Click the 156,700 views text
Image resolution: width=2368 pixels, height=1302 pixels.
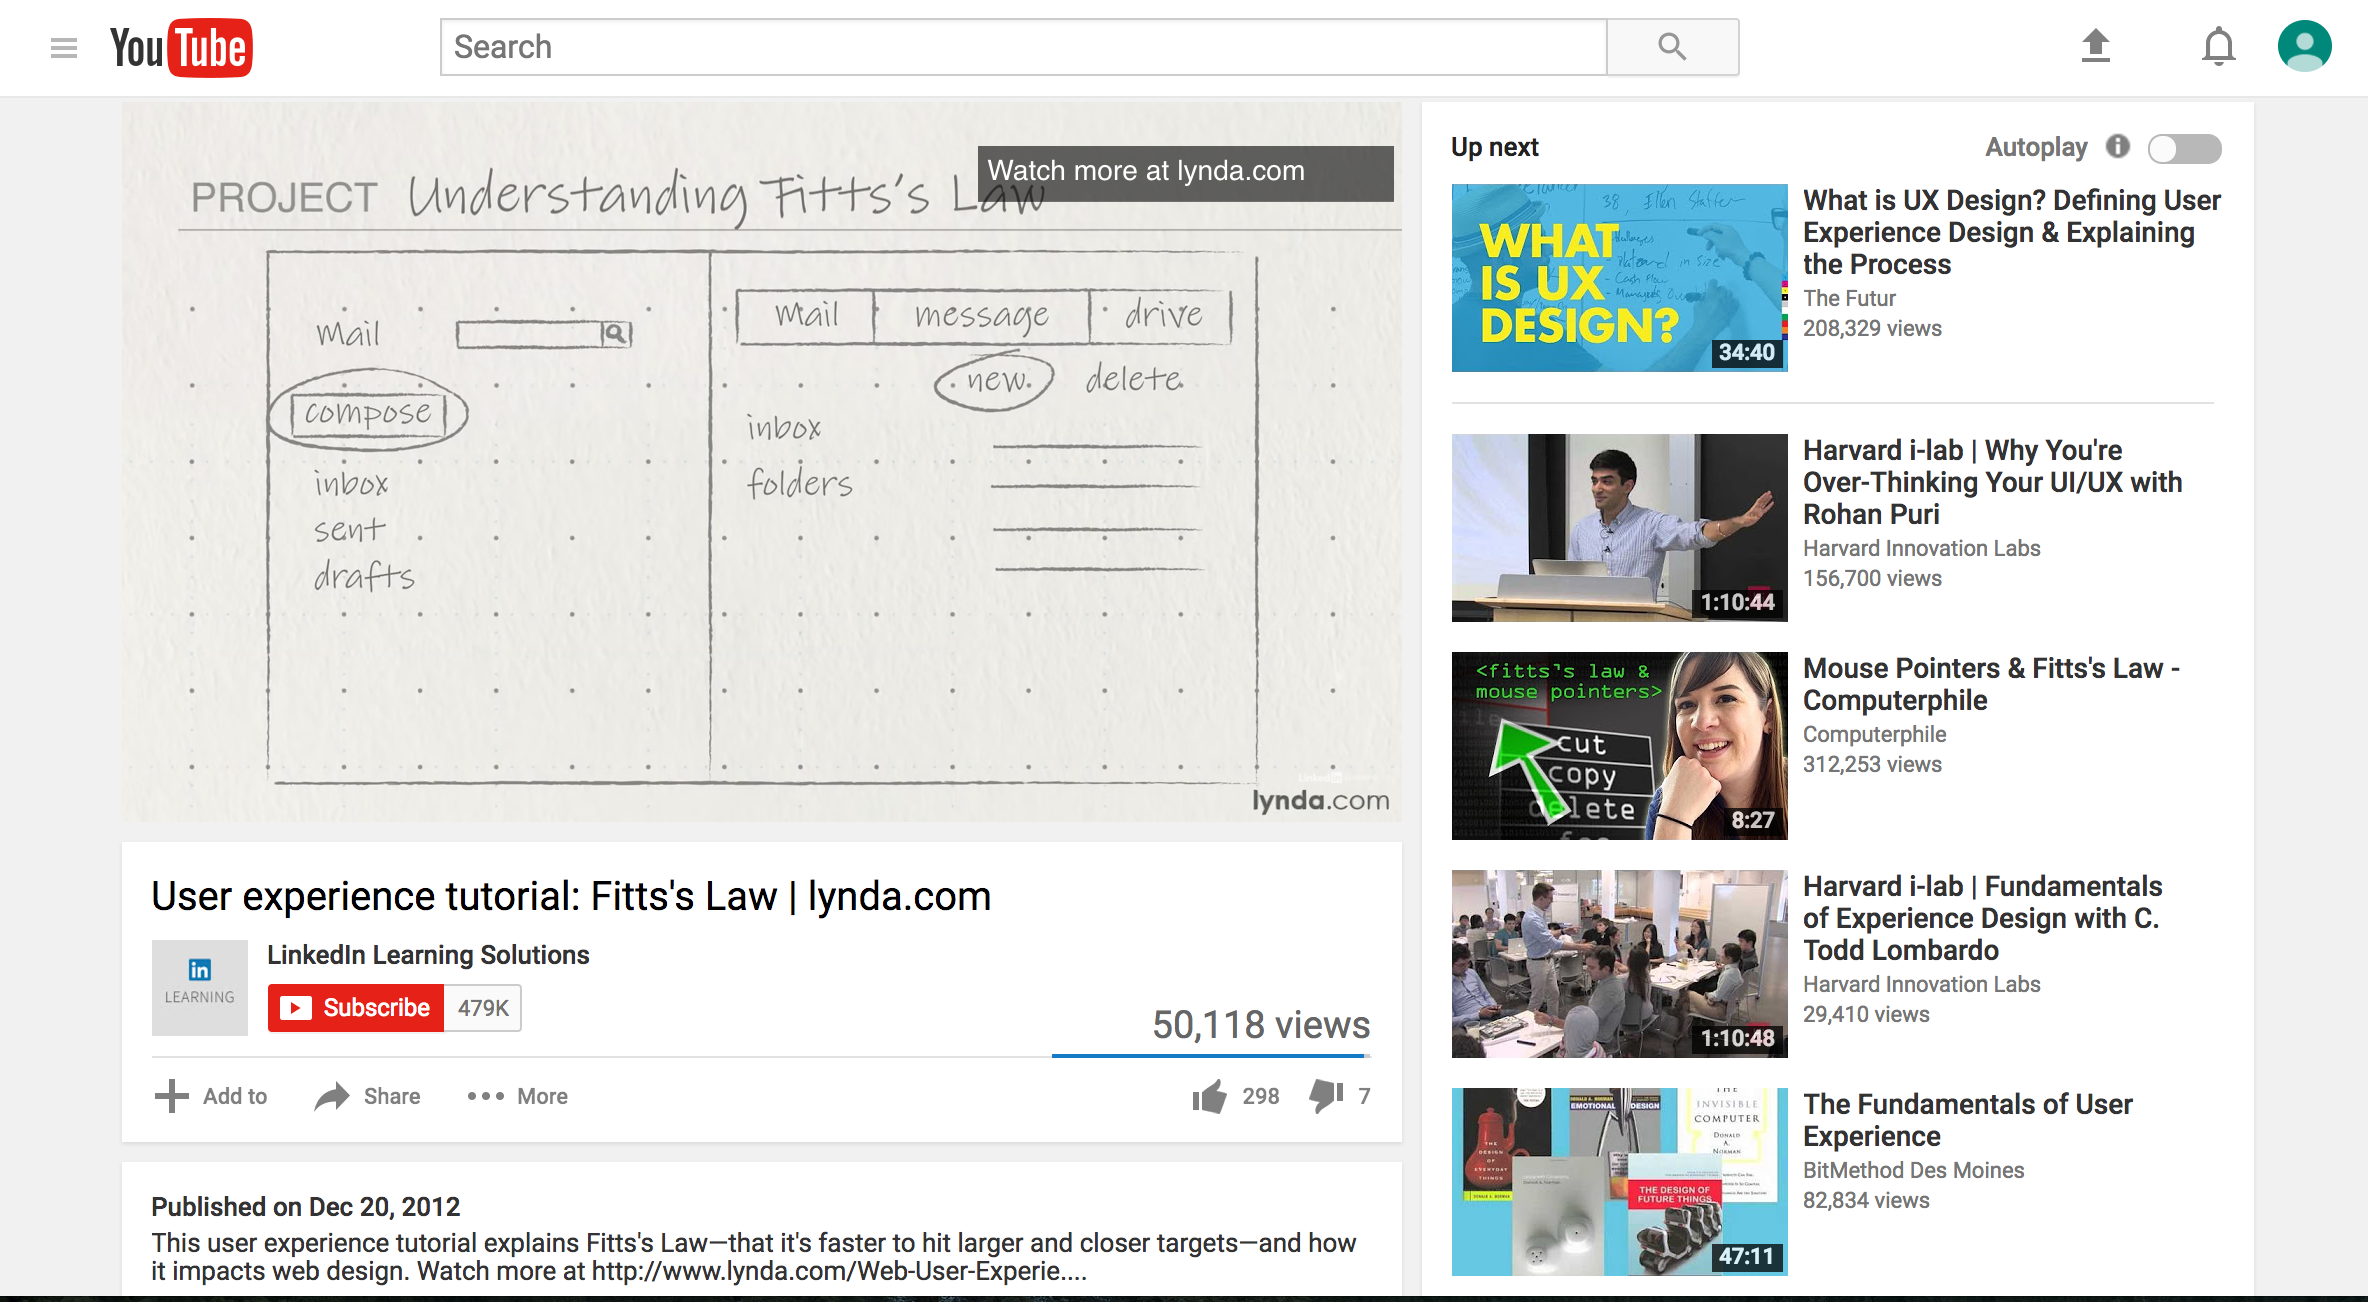tap(1872, 578)
